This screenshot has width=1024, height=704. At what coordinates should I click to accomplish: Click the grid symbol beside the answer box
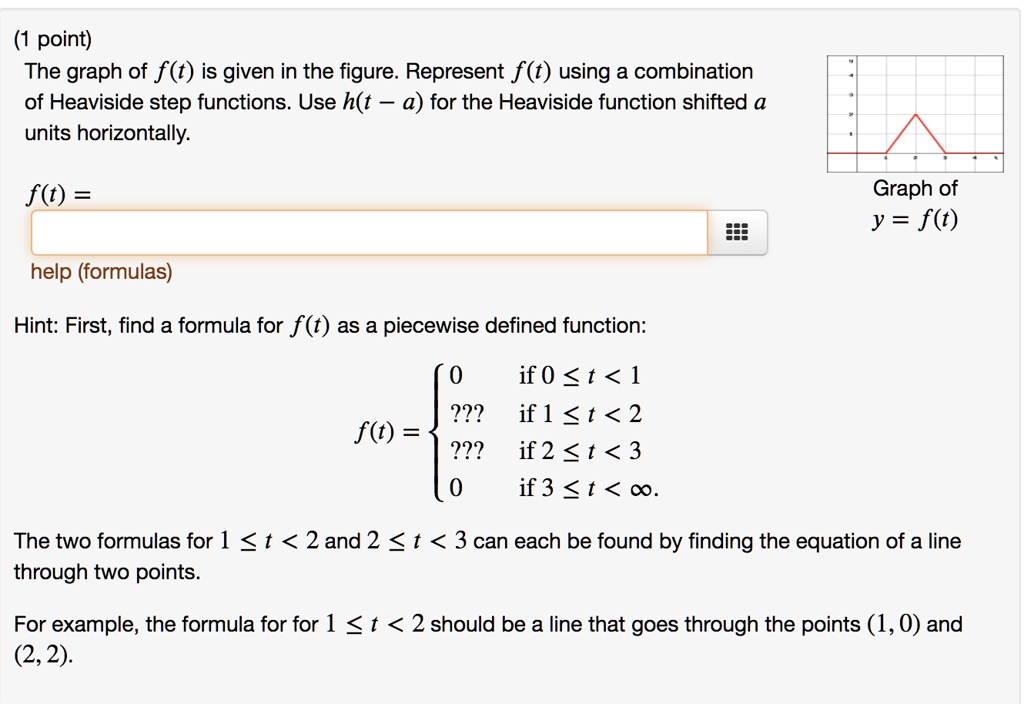tap(737, 231)
